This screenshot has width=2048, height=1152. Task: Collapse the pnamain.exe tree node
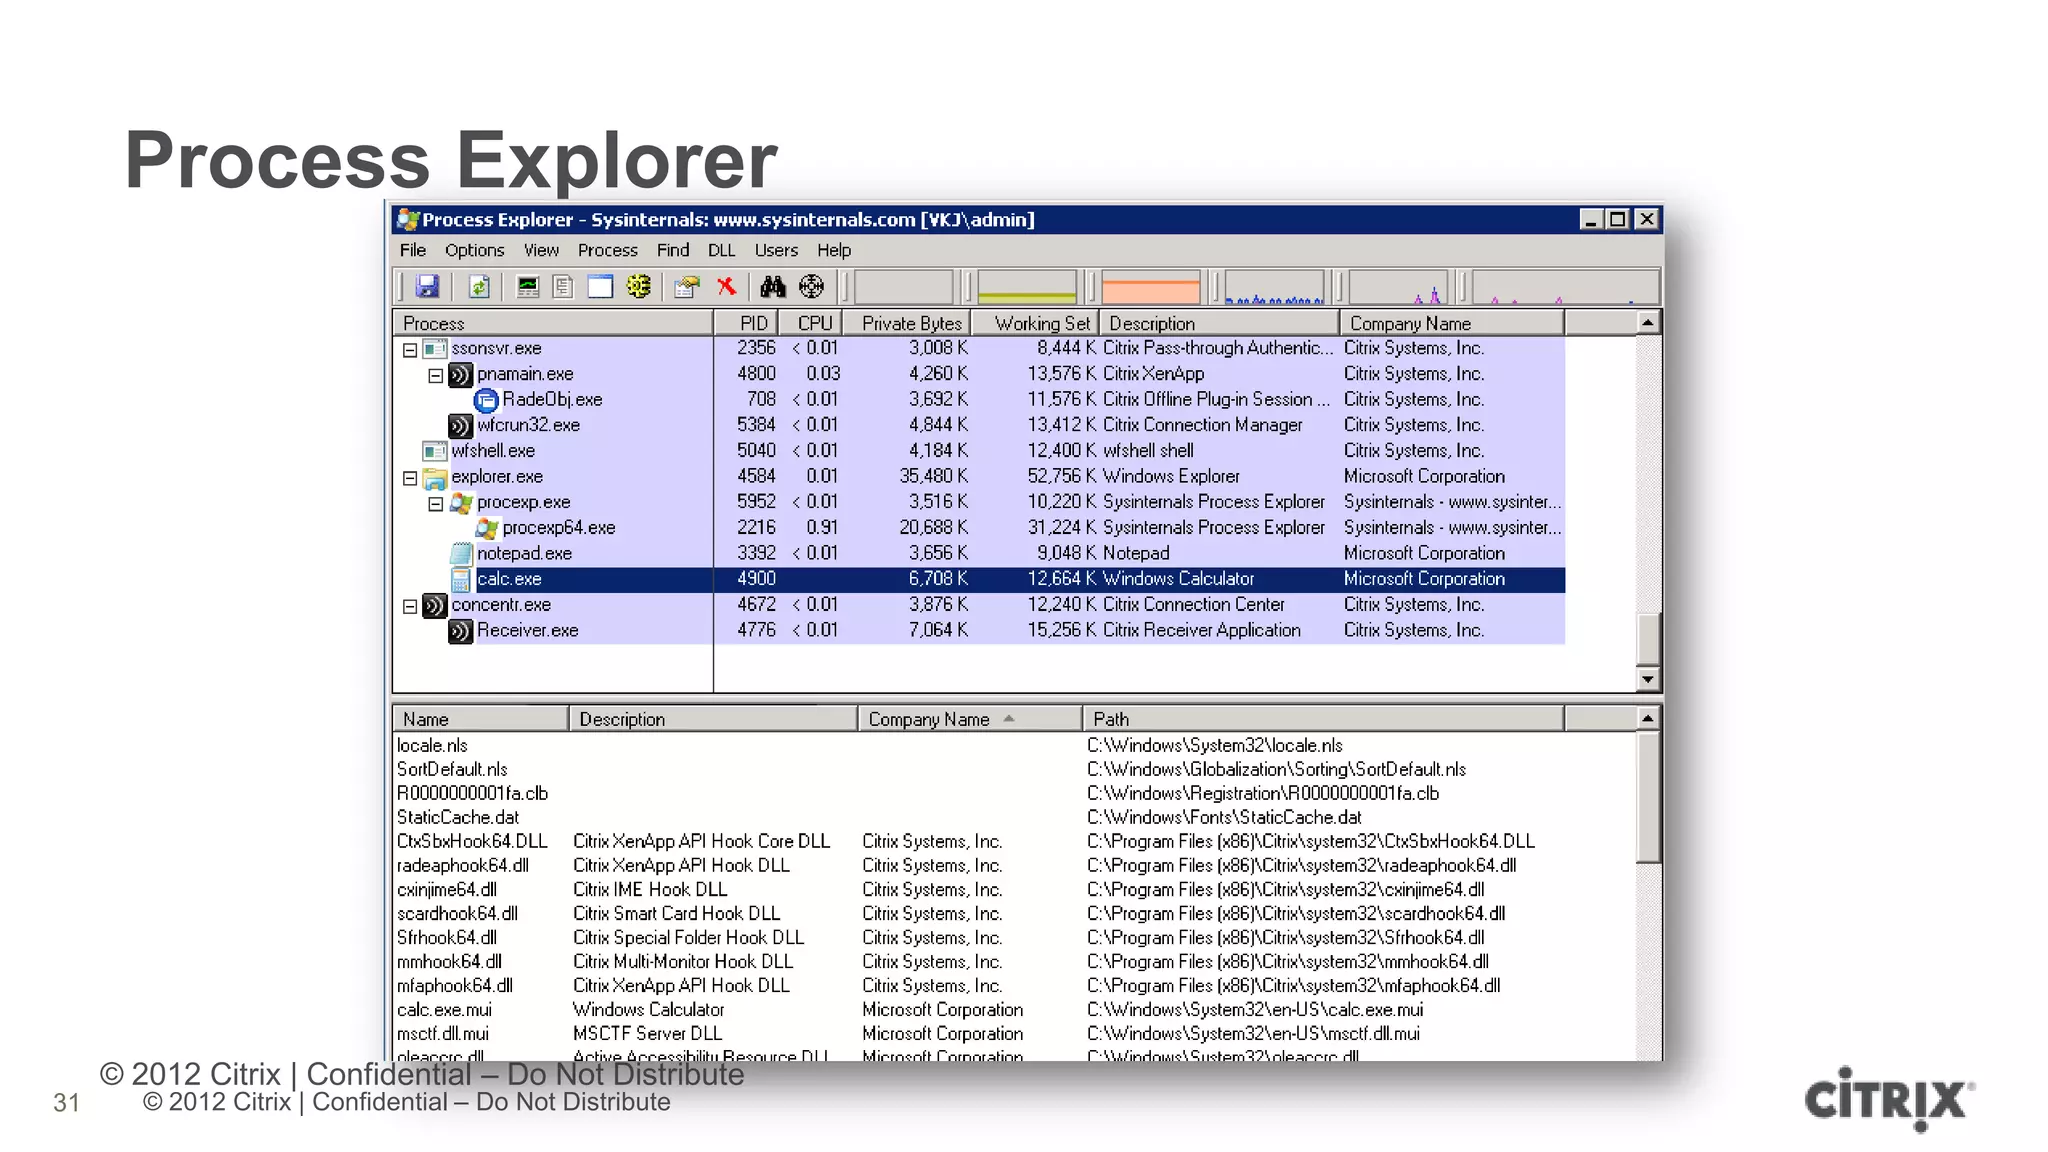435,376
